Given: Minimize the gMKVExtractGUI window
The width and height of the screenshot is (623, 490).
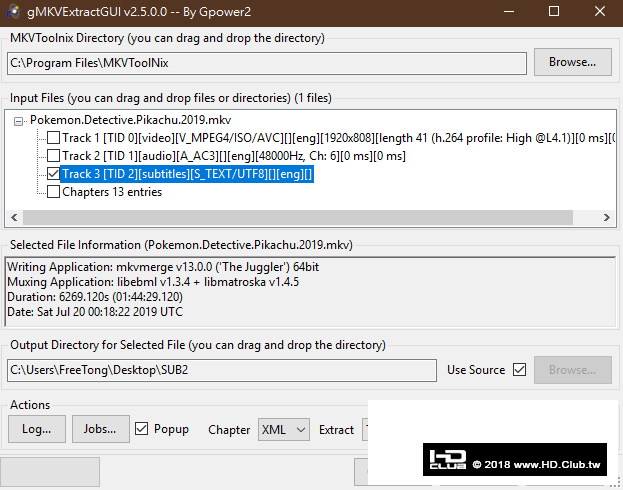Looking at the screenshot, I should [x=509, y=12].
